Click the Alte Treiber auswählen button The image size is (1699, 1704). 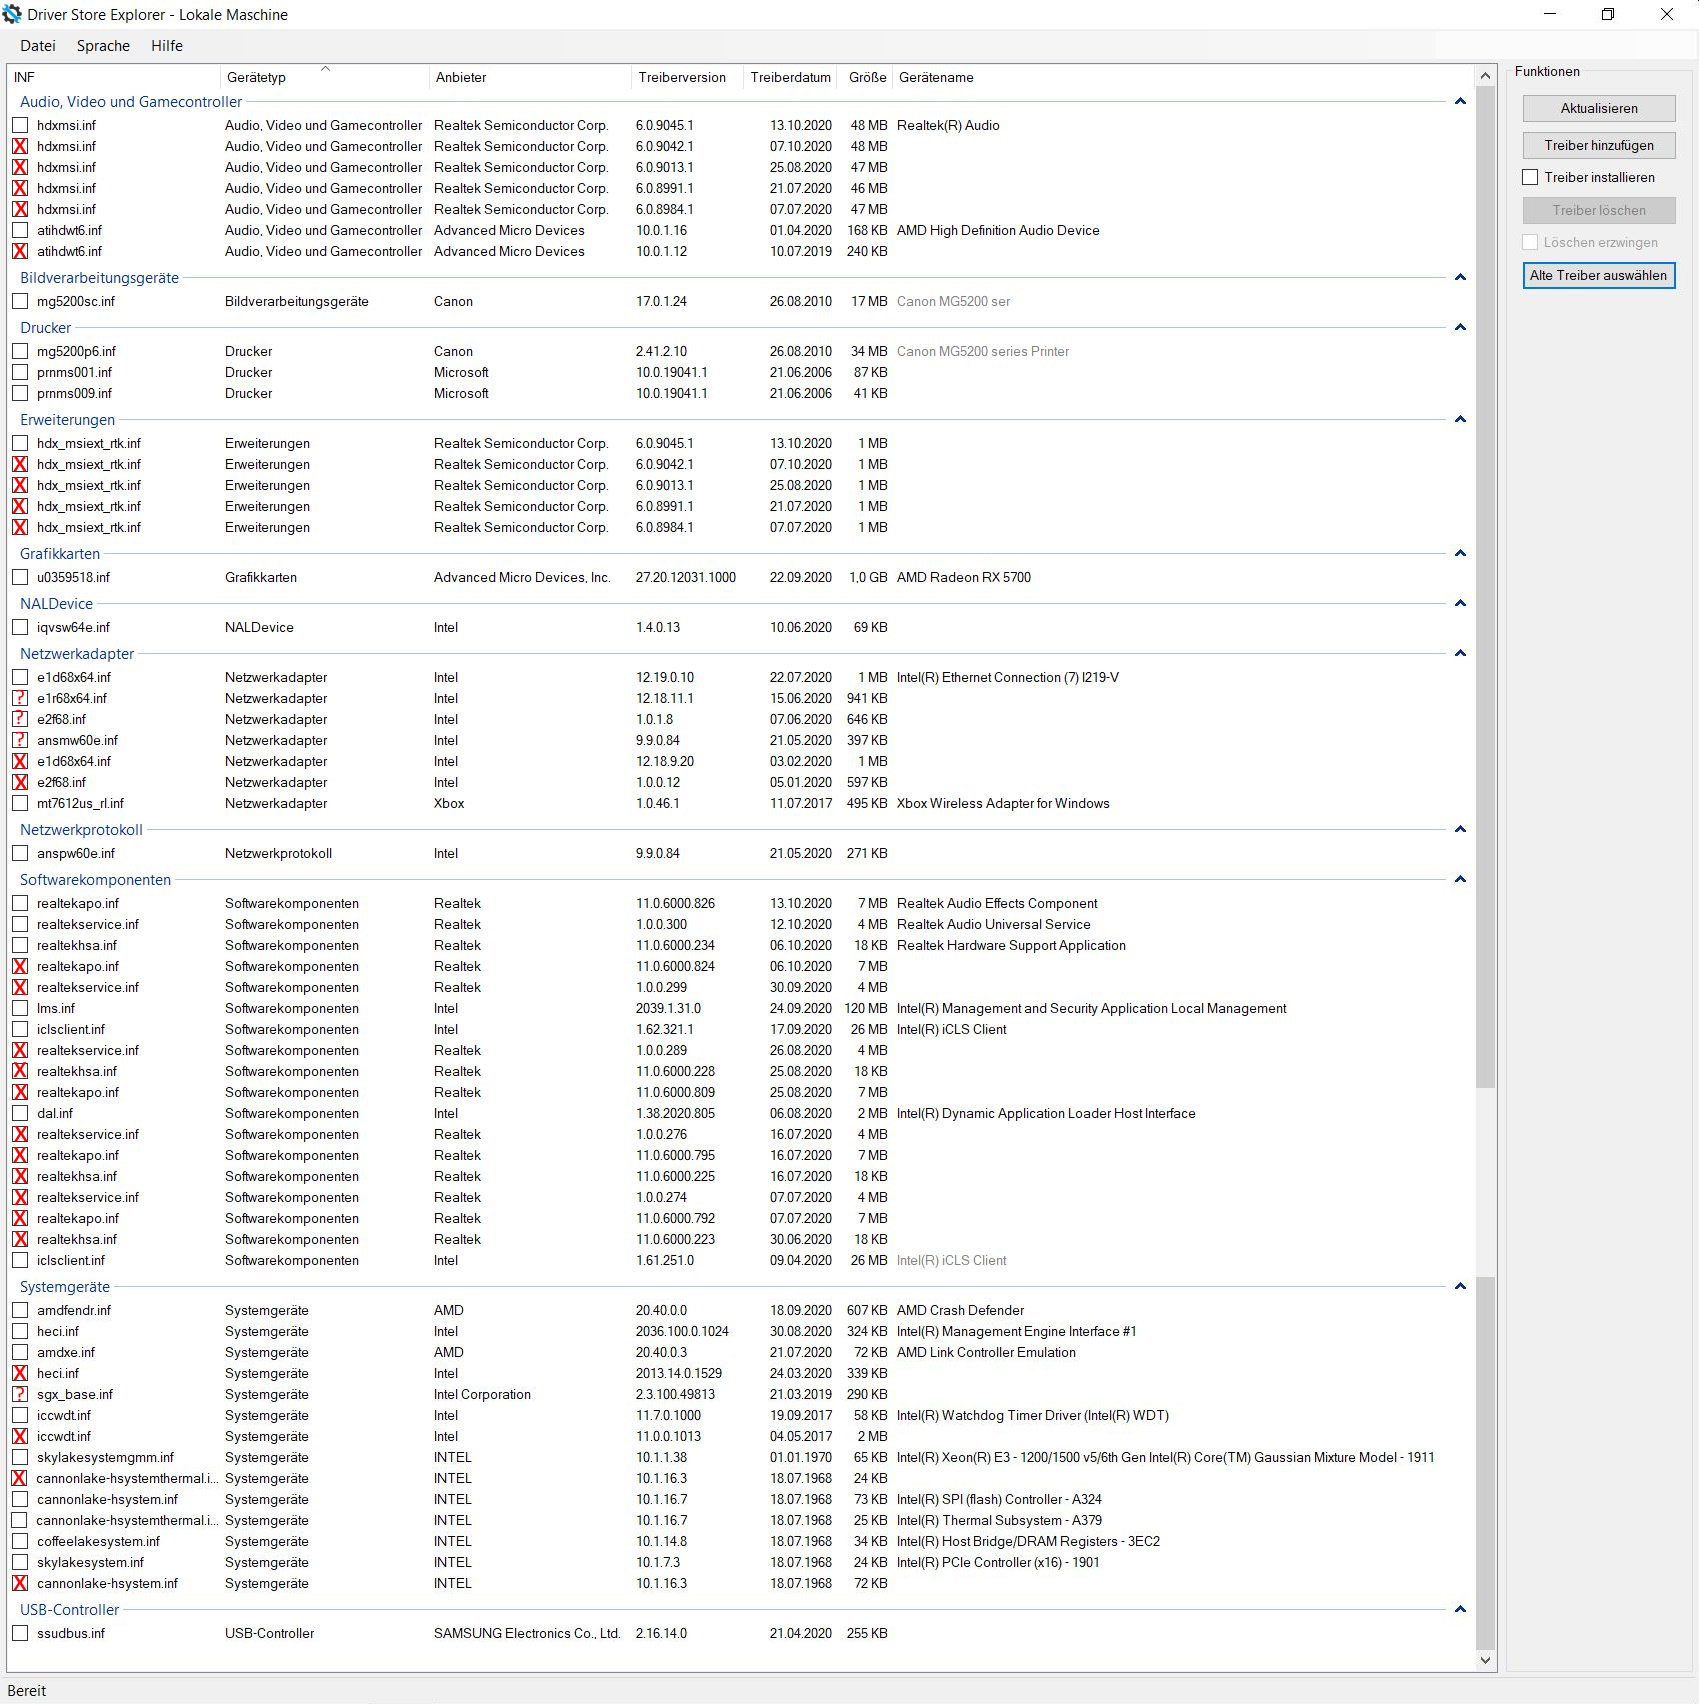tap(1599, 275)
